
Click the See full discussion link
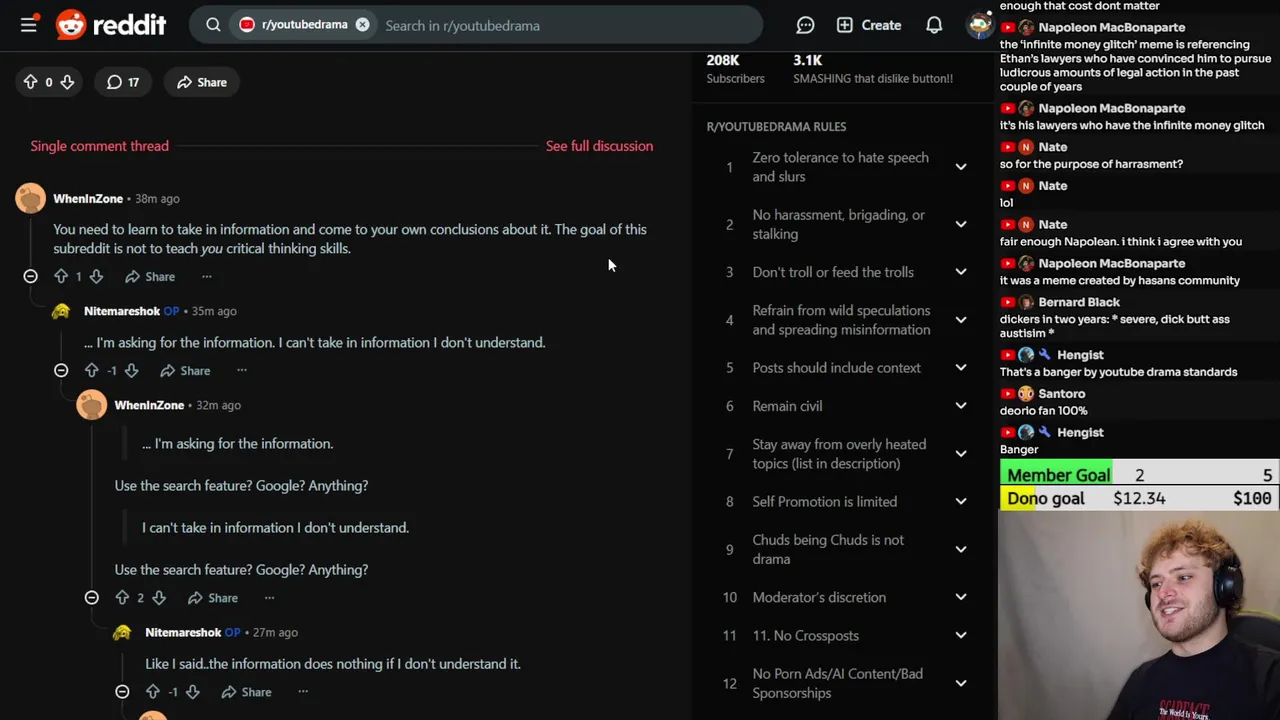pos(599,146)
